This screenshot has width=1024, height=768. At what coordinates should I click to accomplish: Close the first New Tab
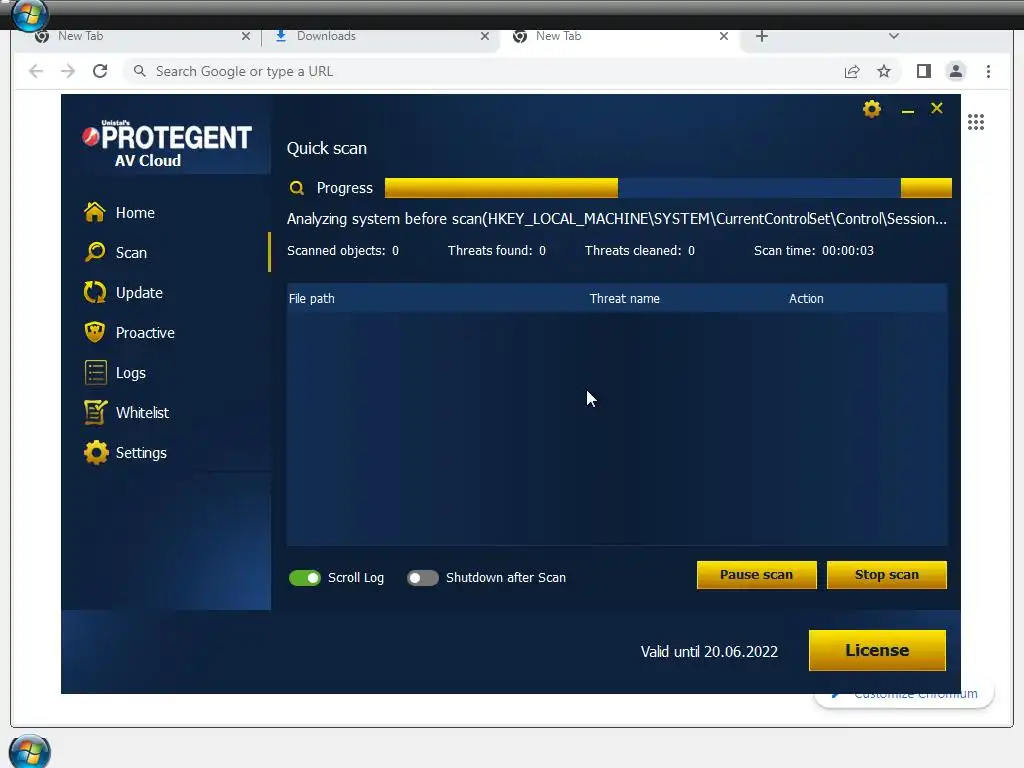click(246, 37)
